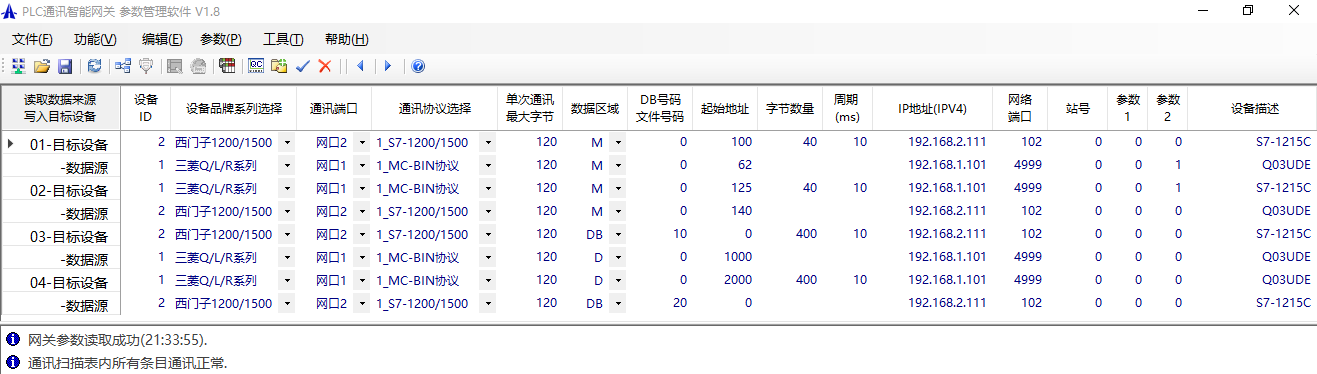Click the red-green grid table icon

tap(227, 66)
